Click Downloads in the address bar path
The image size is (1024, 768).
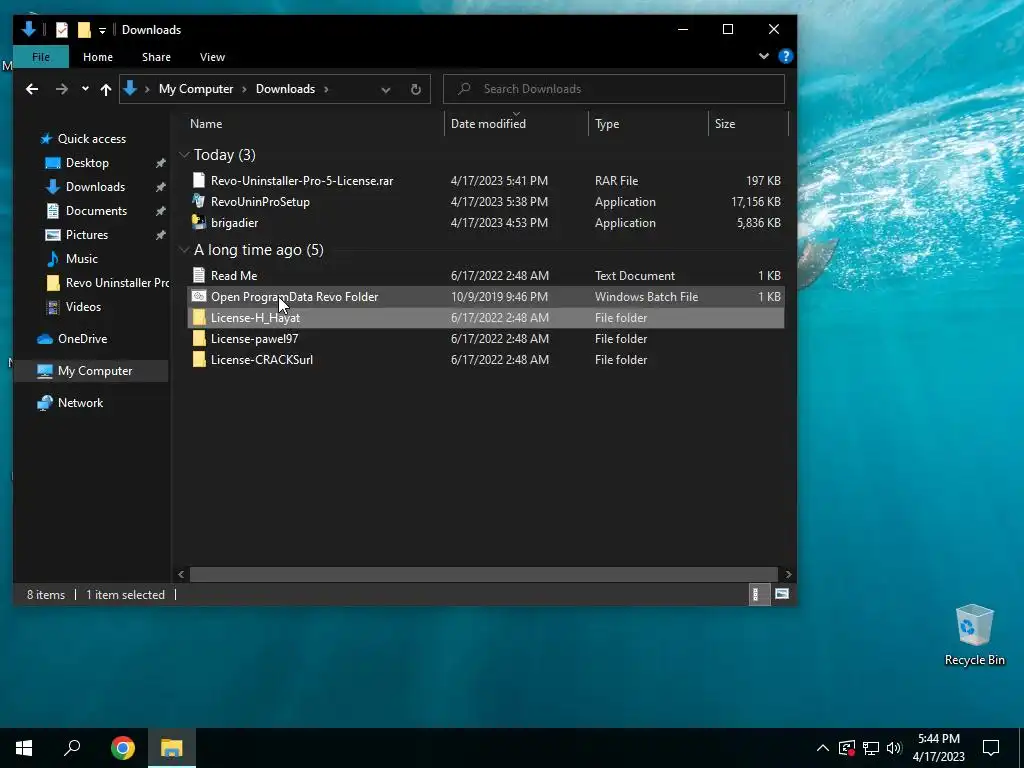[x=285, y=89]
